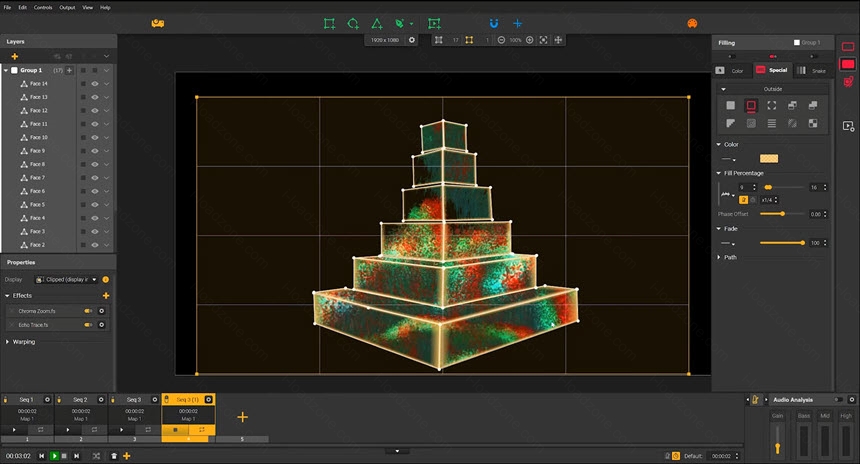Click the crop selection tool in top toolbar
Image resolution: width=860 pixels, height=464 pixels.
(434, 24)
